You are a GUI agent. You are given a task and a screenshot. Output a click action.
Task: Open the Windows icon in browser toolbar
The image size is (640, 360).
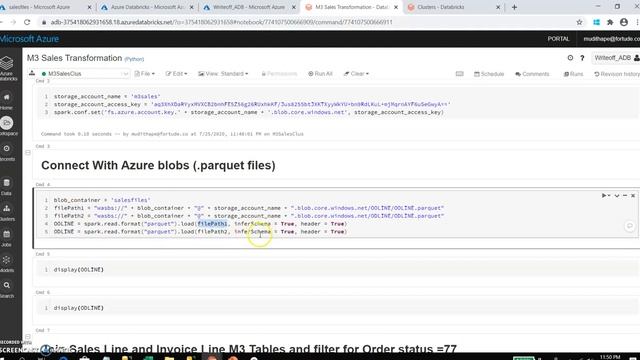tap(596, 22)
